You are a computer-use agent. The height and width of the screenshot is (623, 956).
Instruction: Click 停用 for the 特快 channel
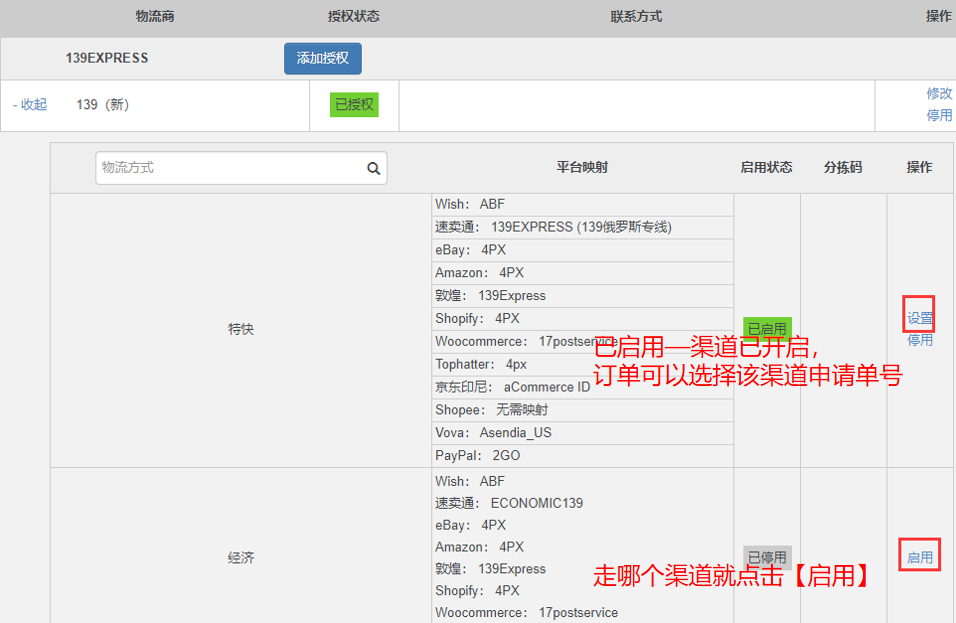point(919,340)
